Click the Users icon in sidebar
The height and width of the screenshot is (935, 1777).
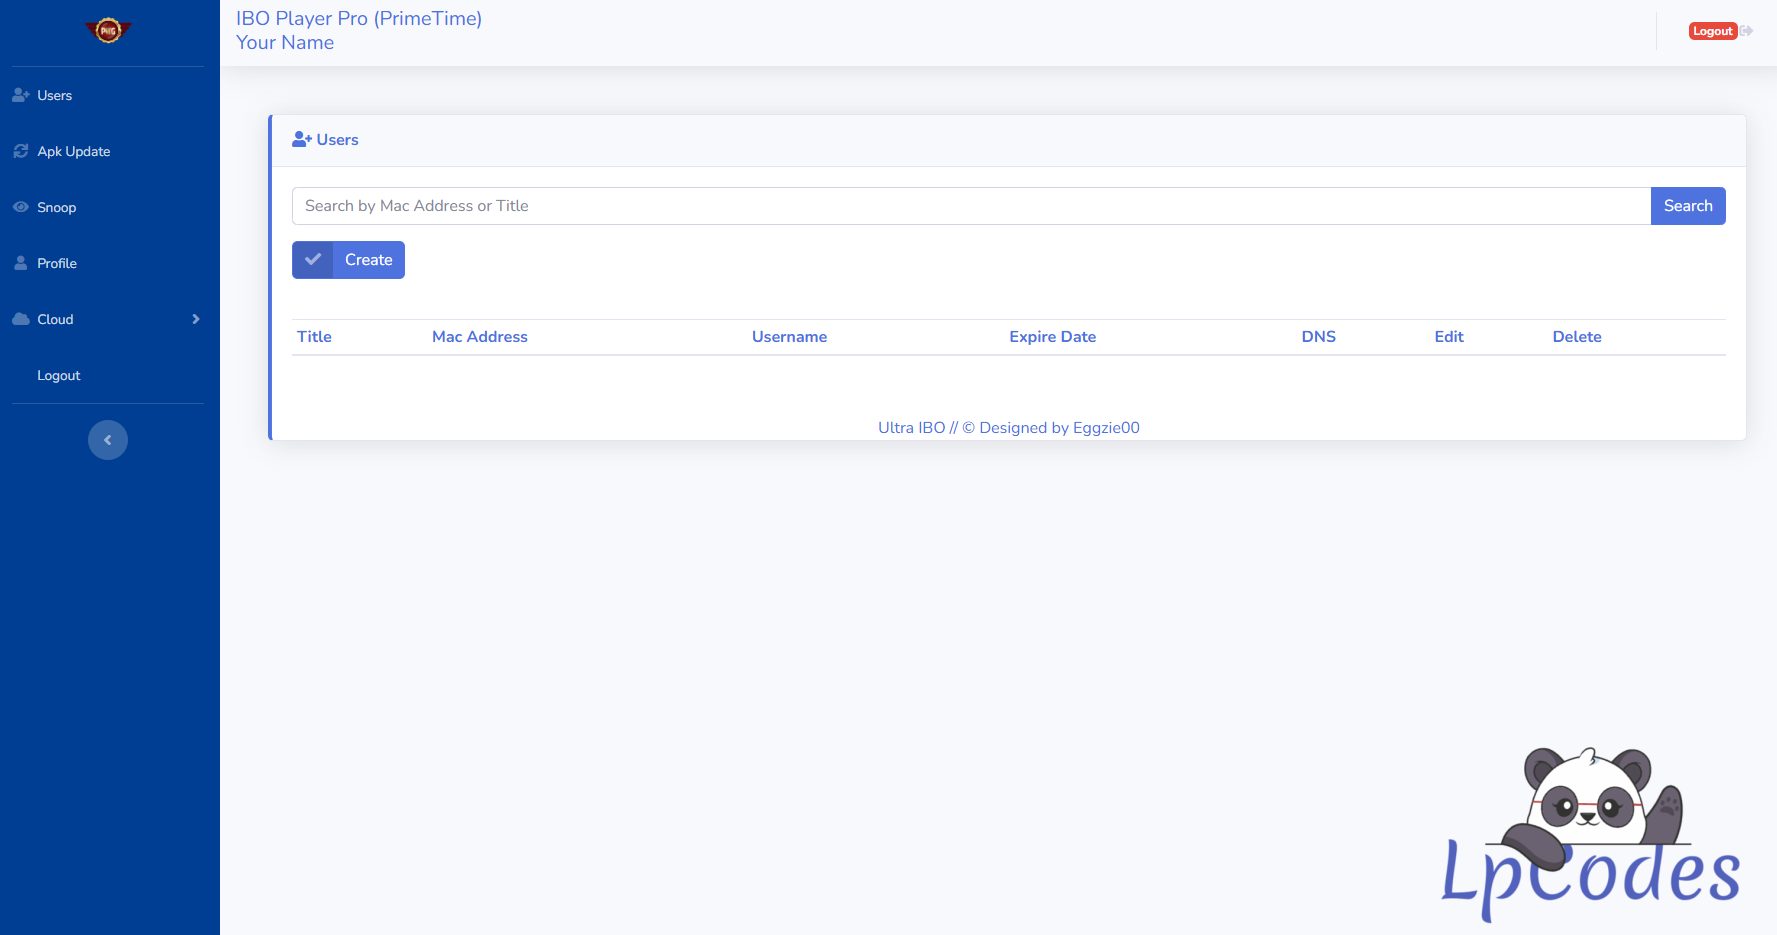pos(21,95)
